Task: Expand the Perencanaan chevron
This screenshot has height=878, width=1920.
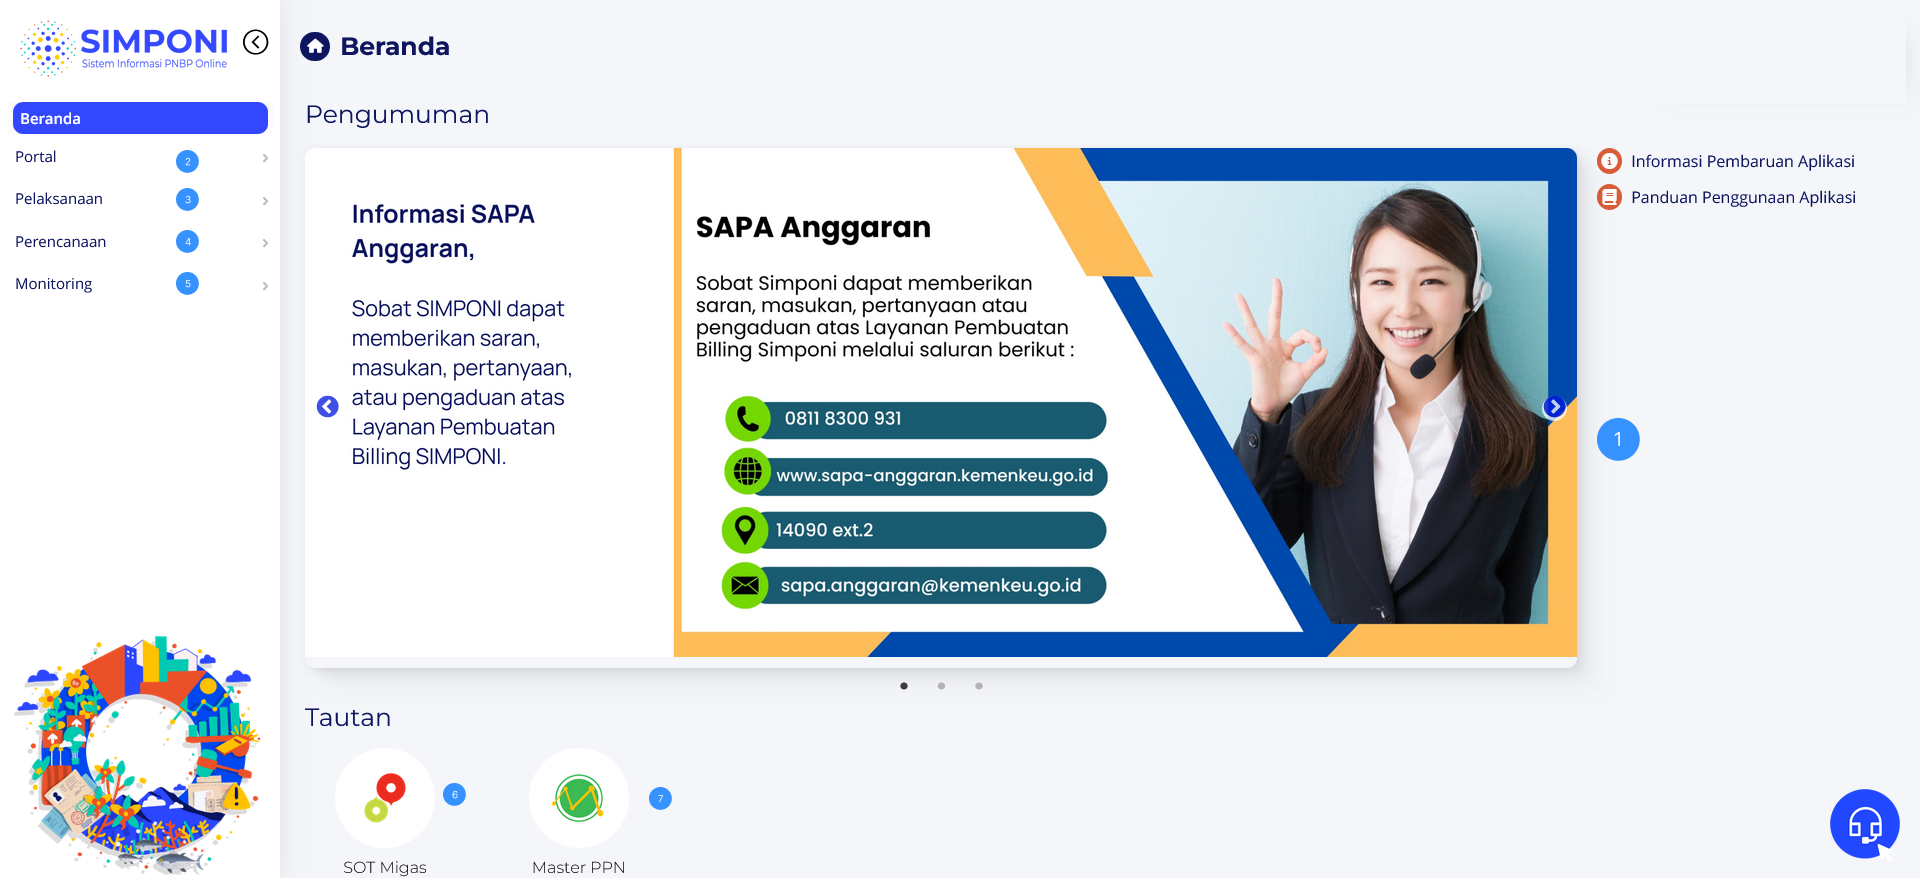Action: [x=265, y=243]
